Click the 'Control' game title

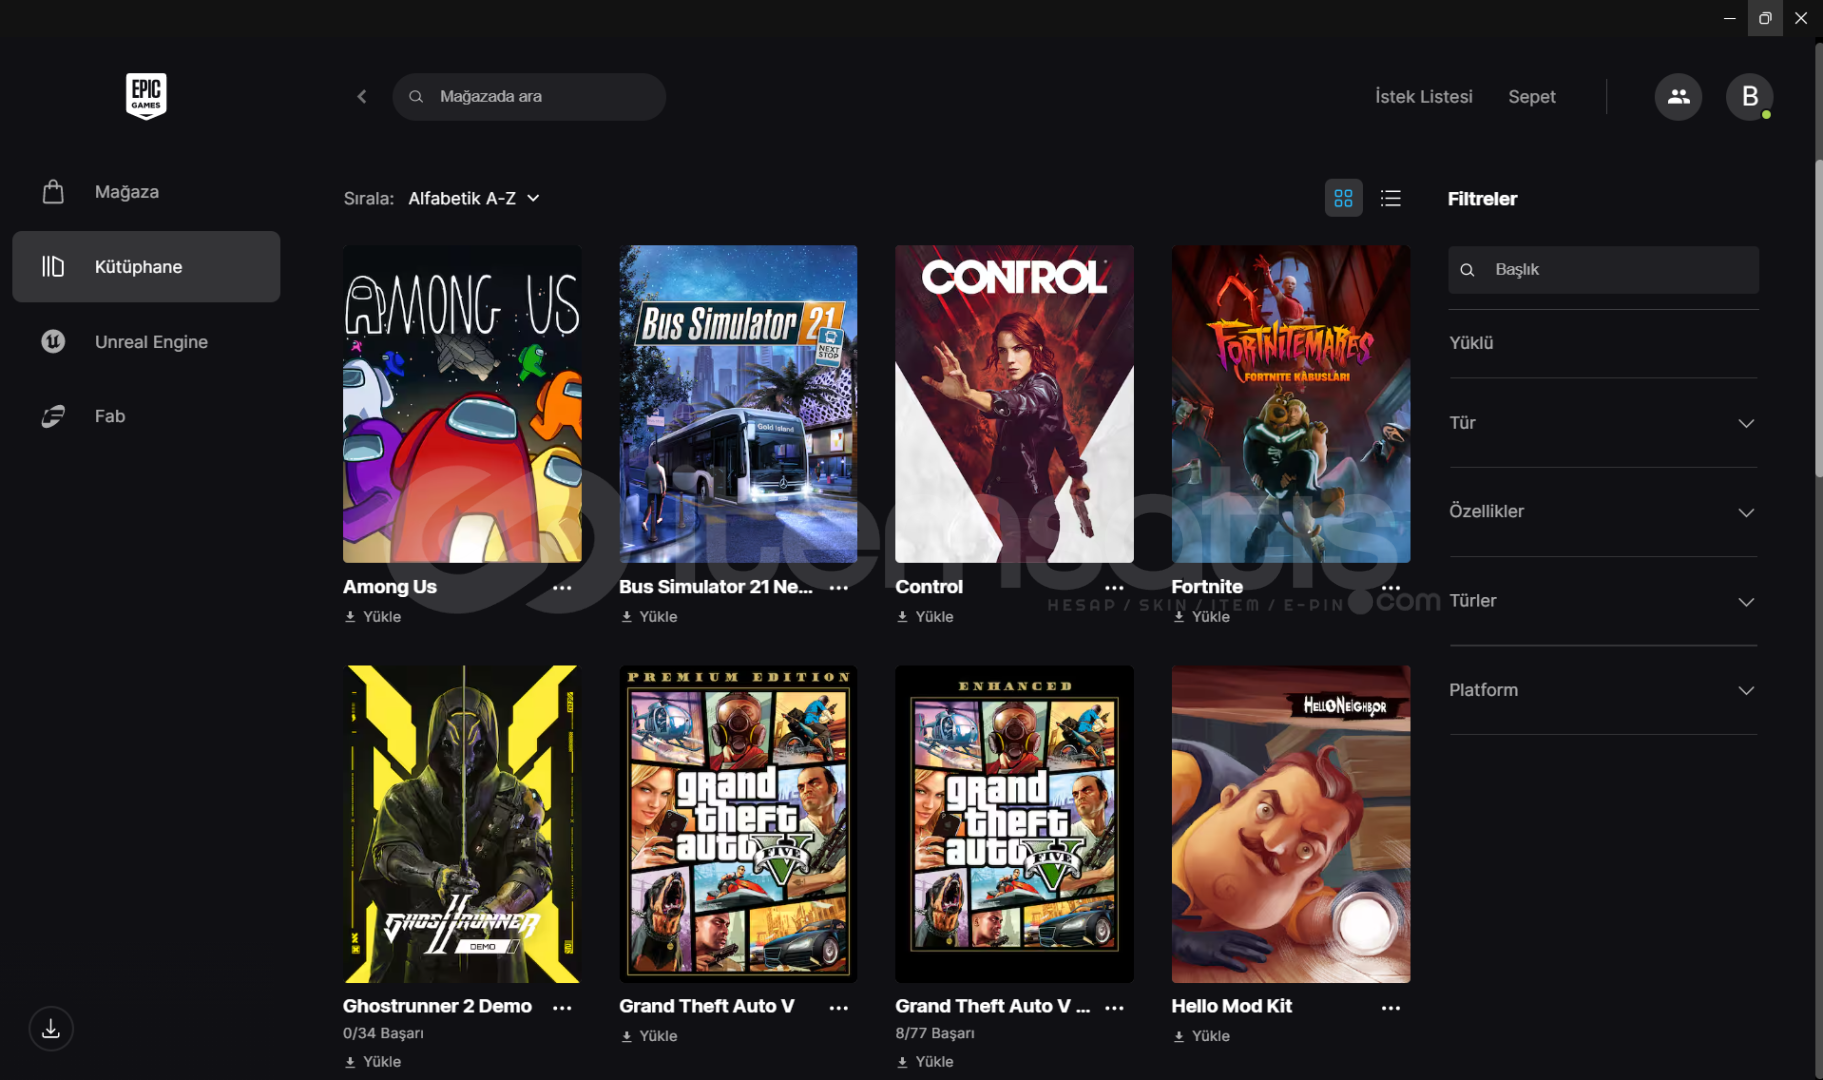(929, 587)
